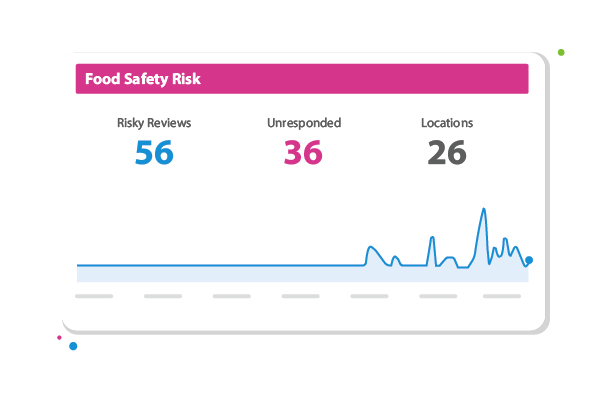Viewport: 601px width, 400px height.
Task: Click the blue endpoint dot on chart line
Action: (528, 260)
